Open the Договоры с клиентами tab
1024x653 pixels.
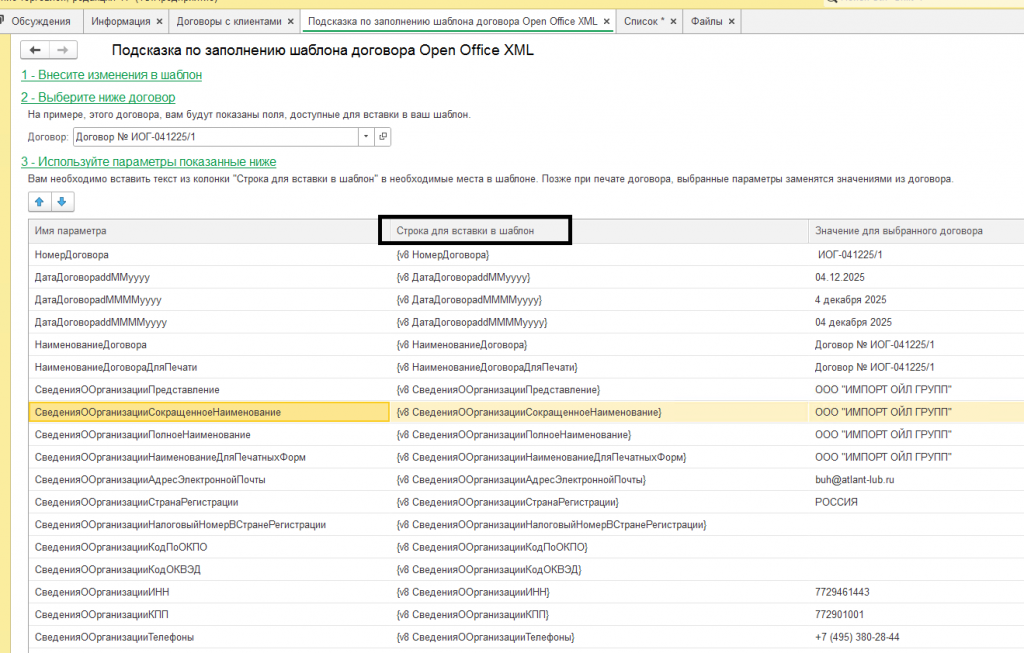(228, 21)
